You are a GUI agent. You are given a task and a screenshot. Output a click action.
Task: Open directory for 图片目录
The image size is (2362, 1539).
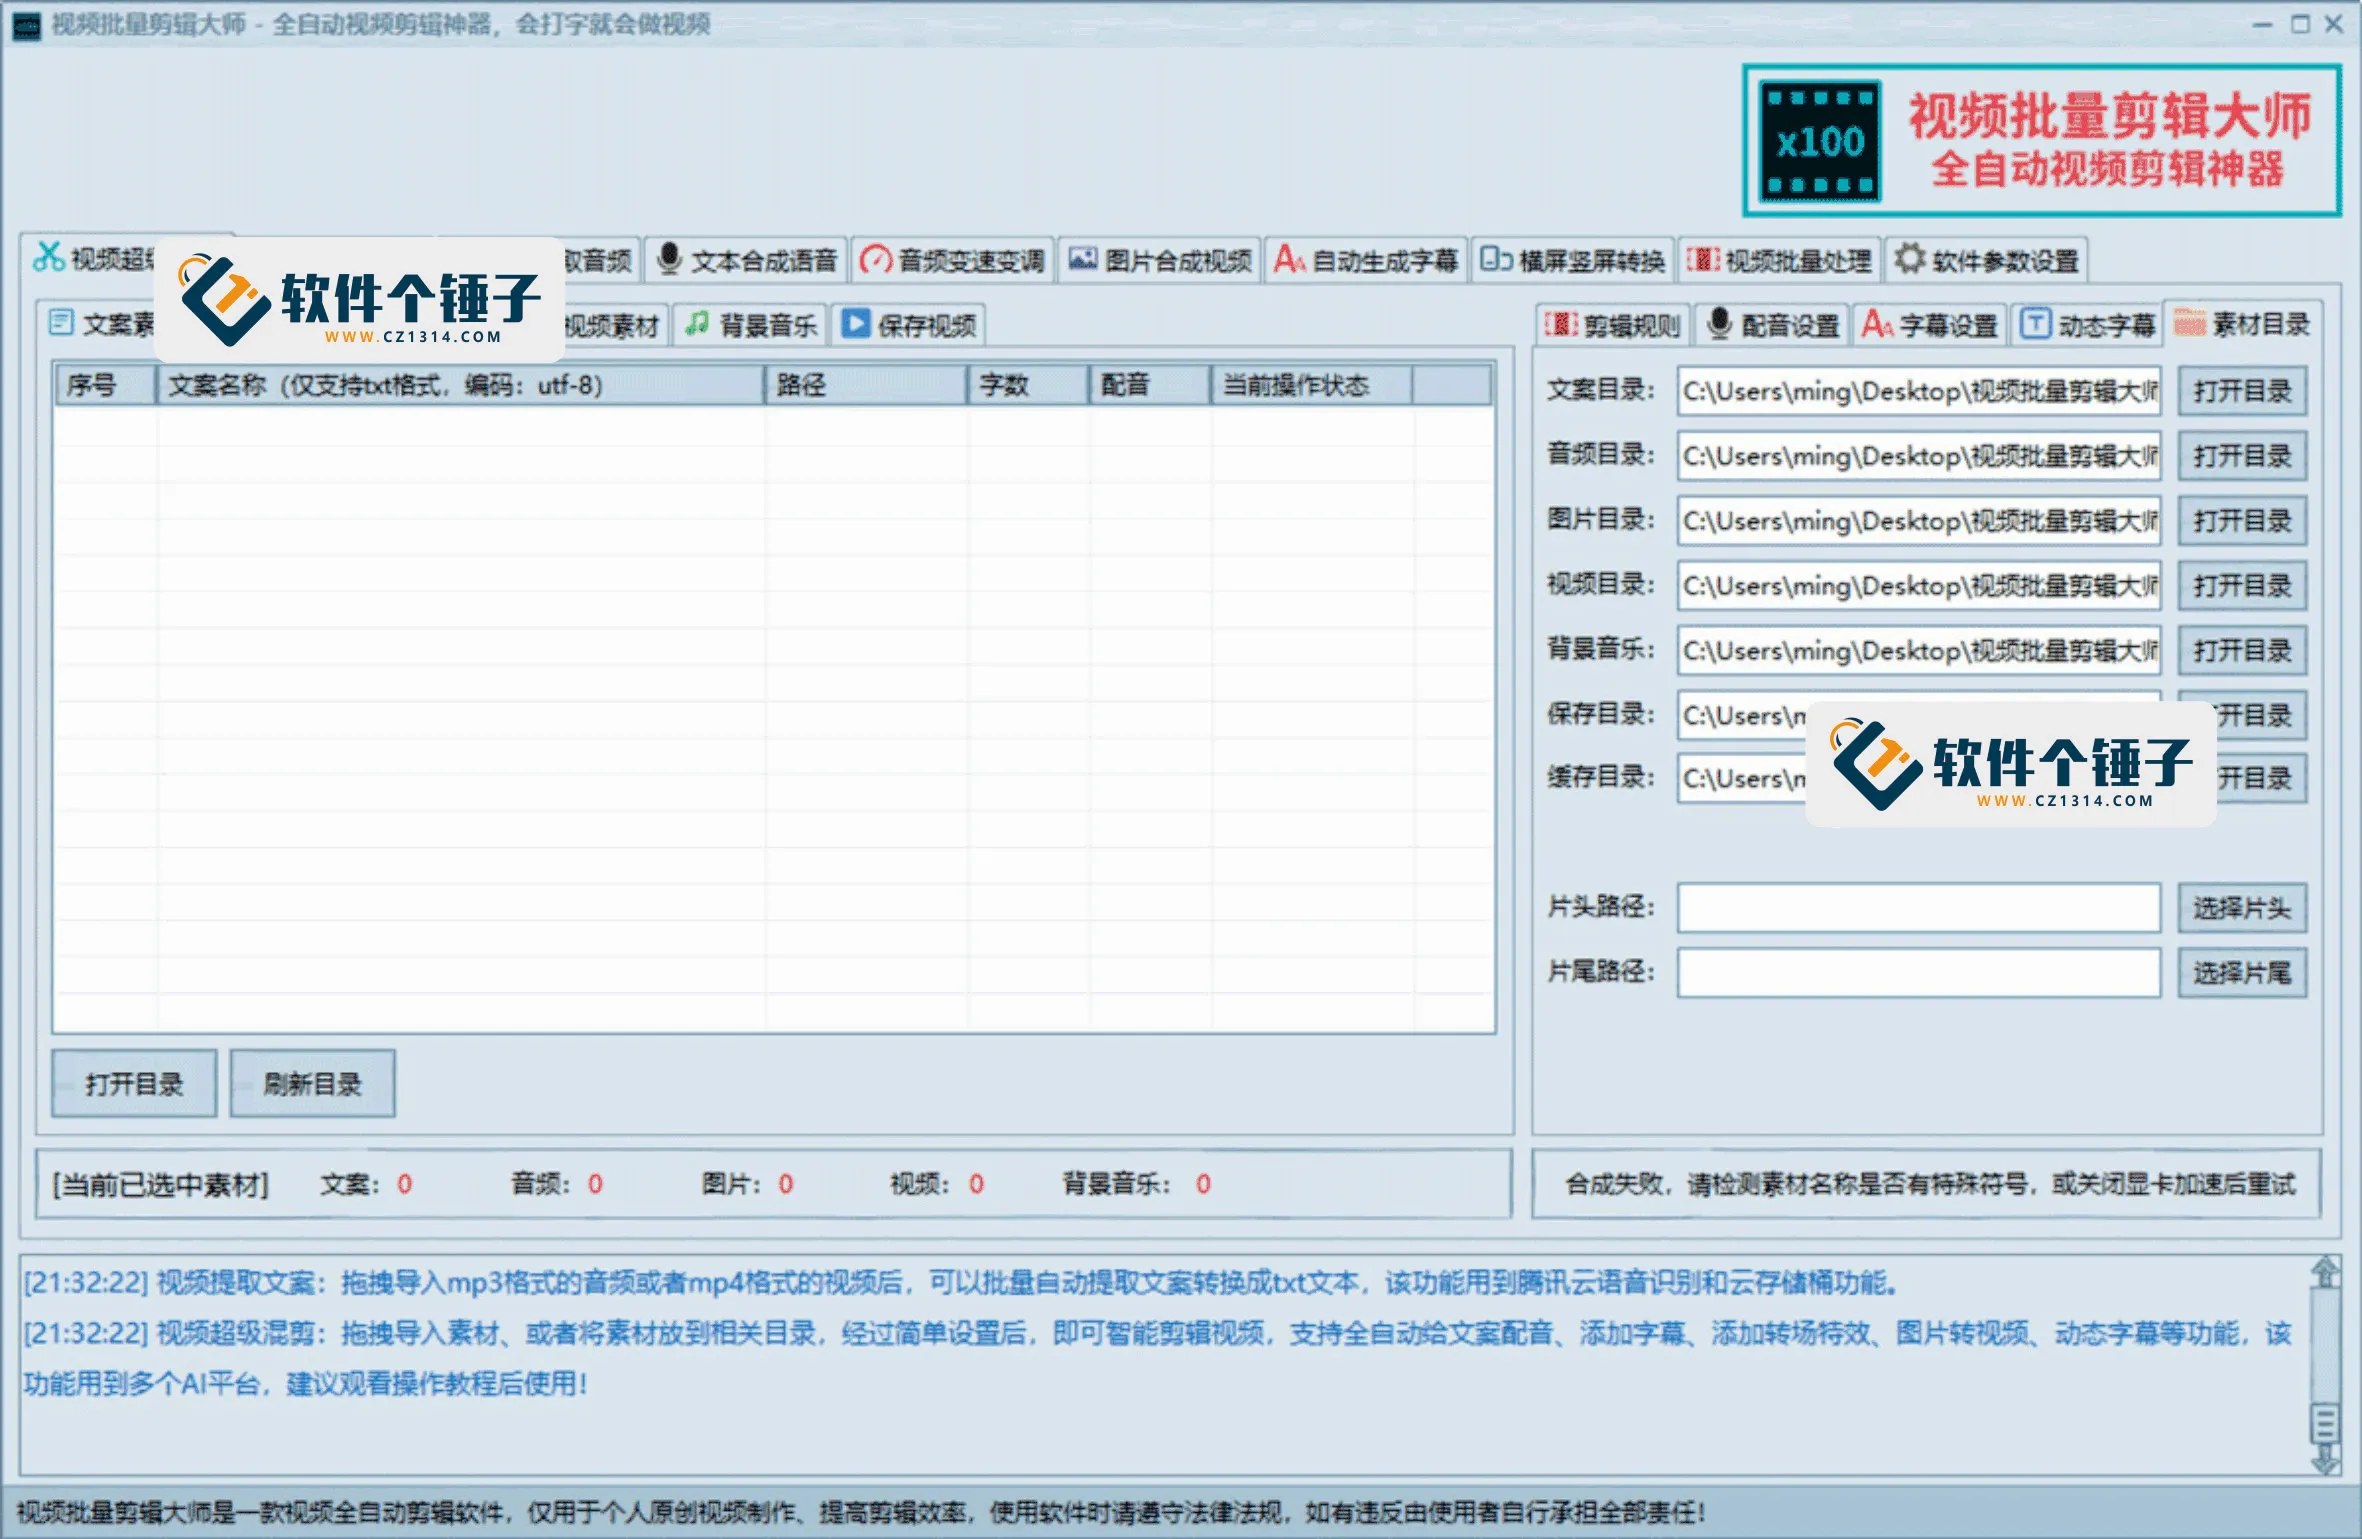[x=2242, y=521]
